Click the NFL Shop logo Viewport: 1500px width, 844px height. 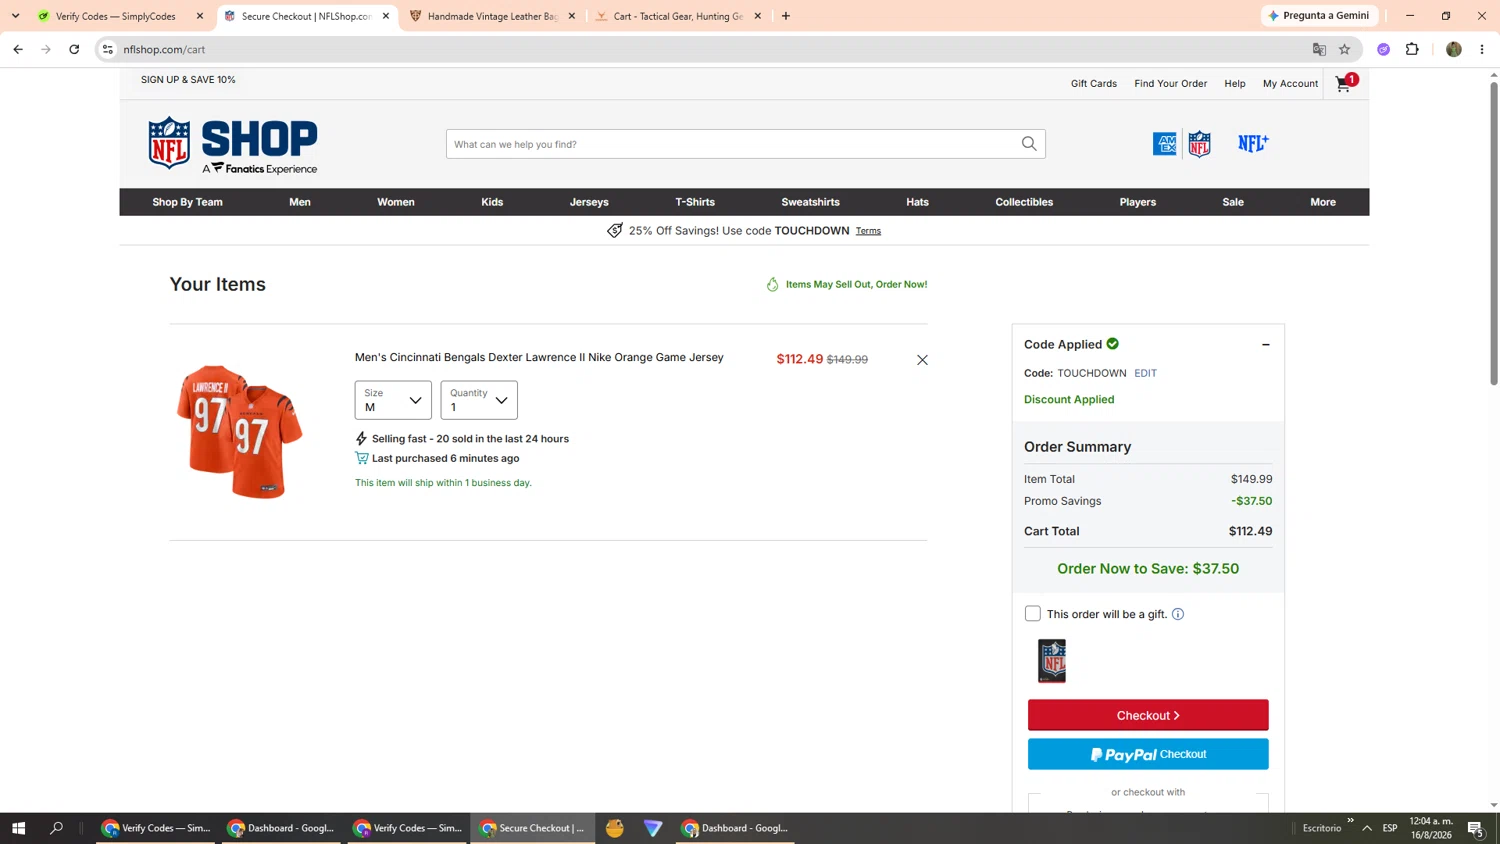(x=233, y=145)
